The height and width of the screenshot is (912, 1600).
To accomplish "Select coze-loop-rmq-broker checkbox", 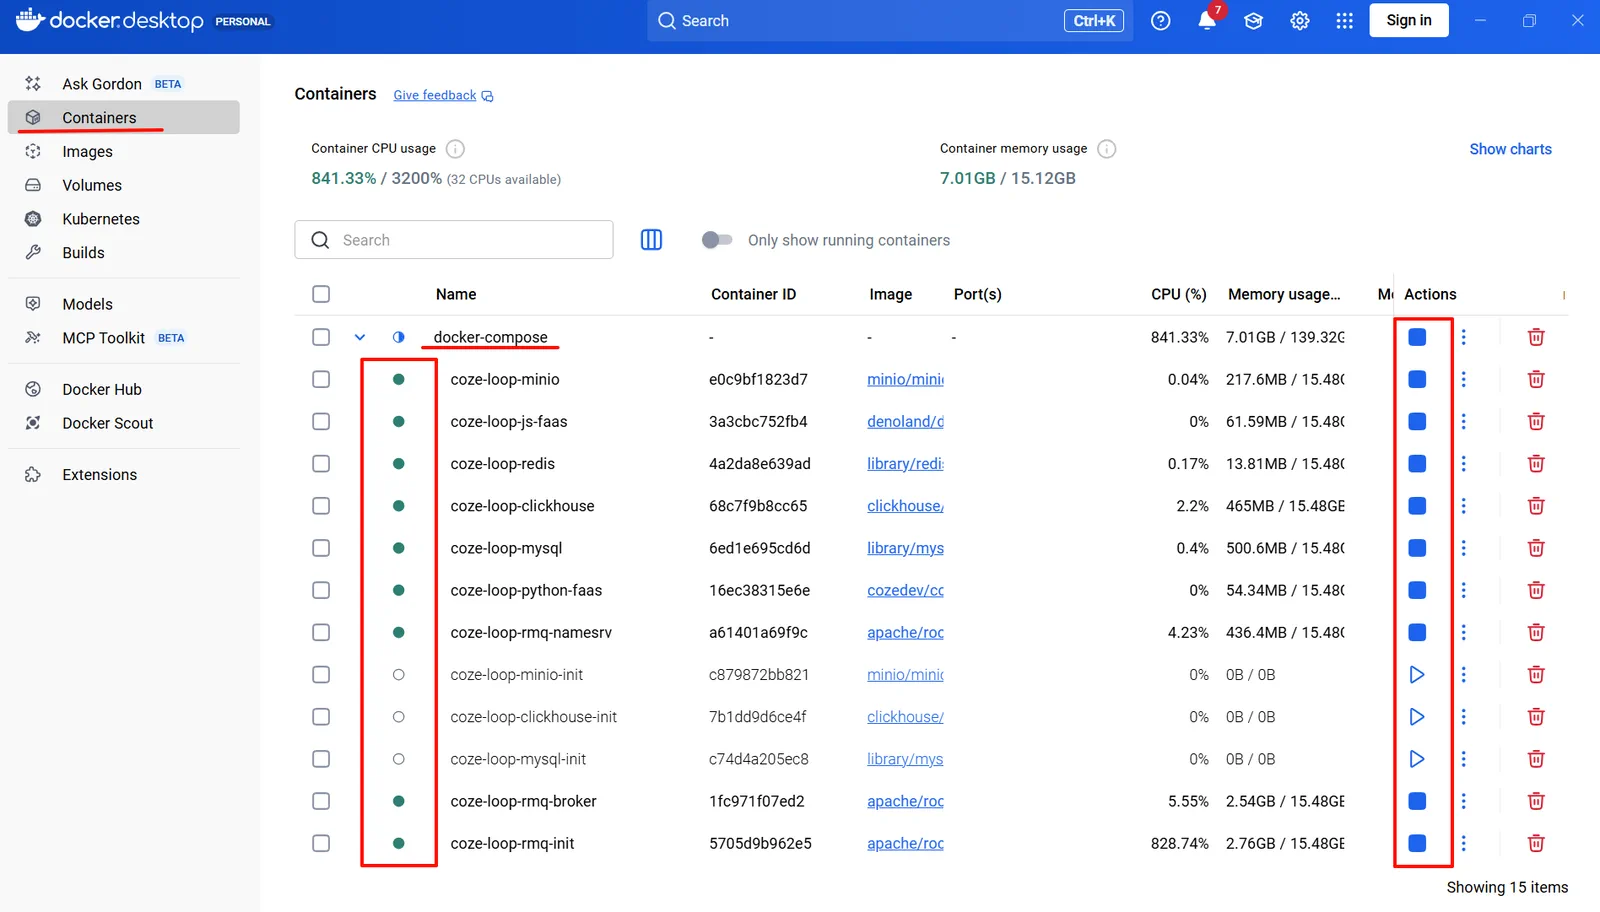I will (x=321, y=801).
